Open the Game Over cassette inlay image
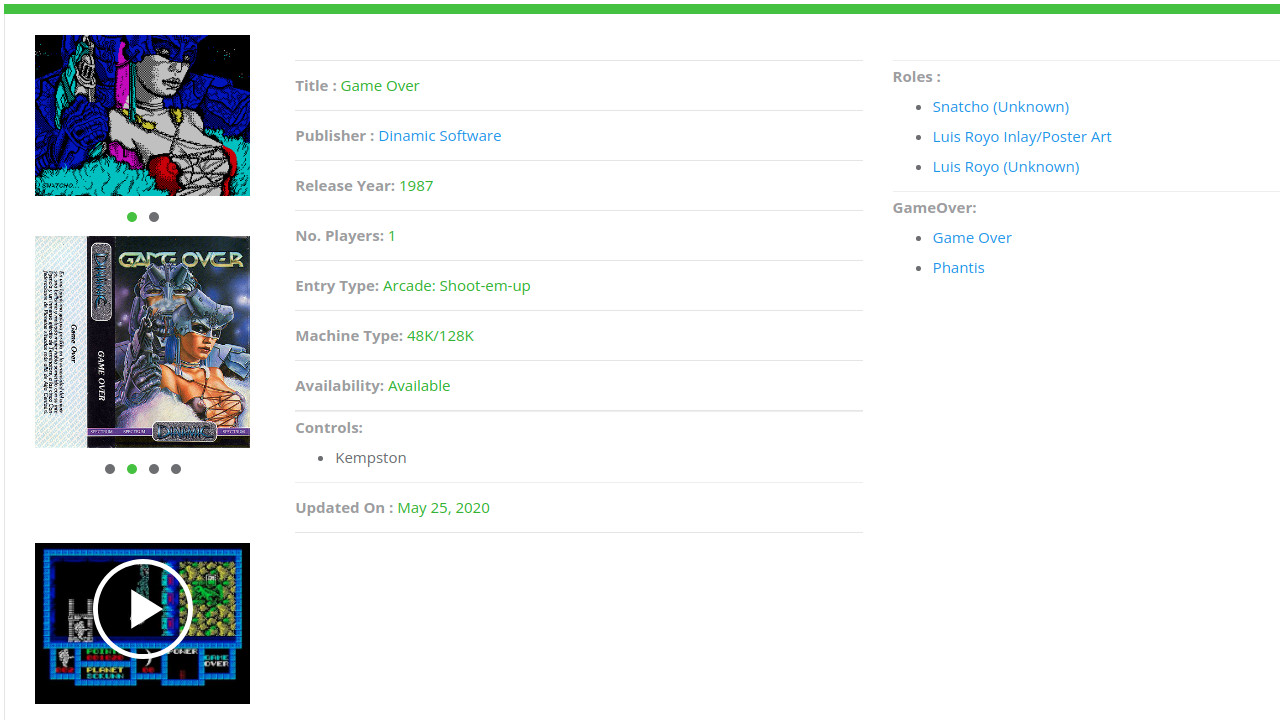Viewport: 1280px width, 720px height. point(142,341)
